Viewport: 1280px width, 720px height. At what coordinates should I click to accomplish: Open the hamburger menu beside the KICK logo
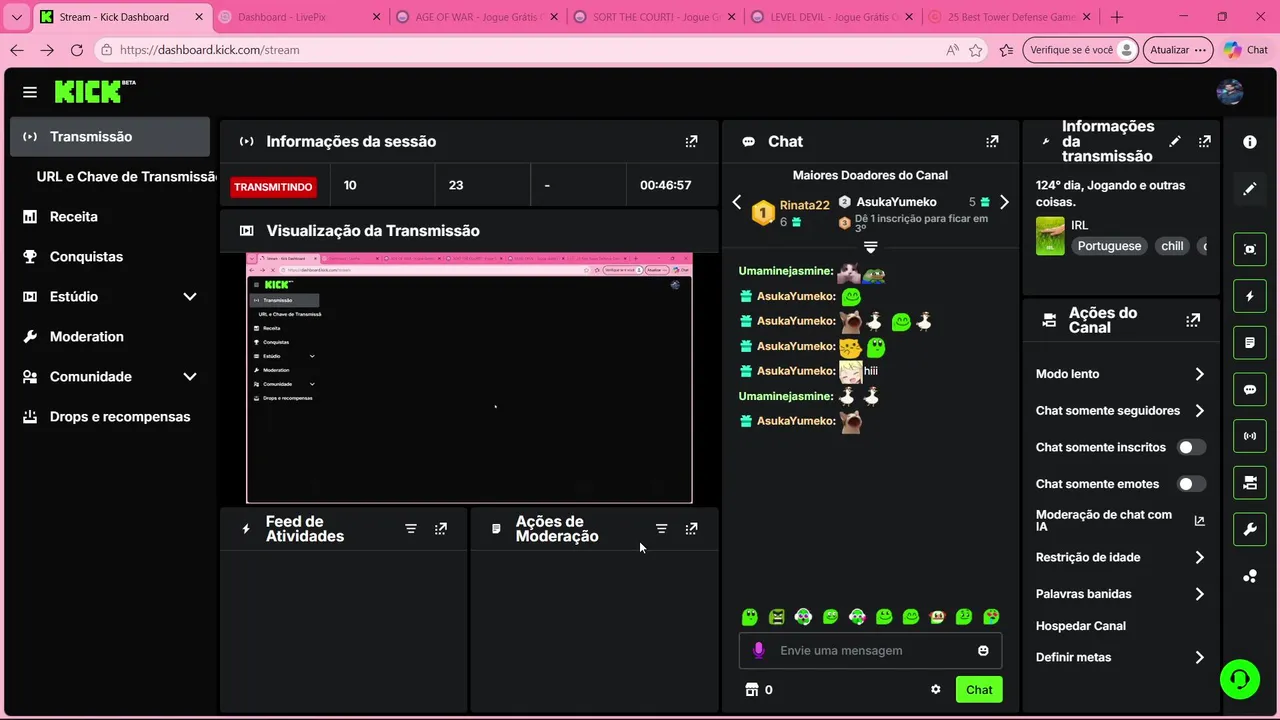(x=30, y=92)
